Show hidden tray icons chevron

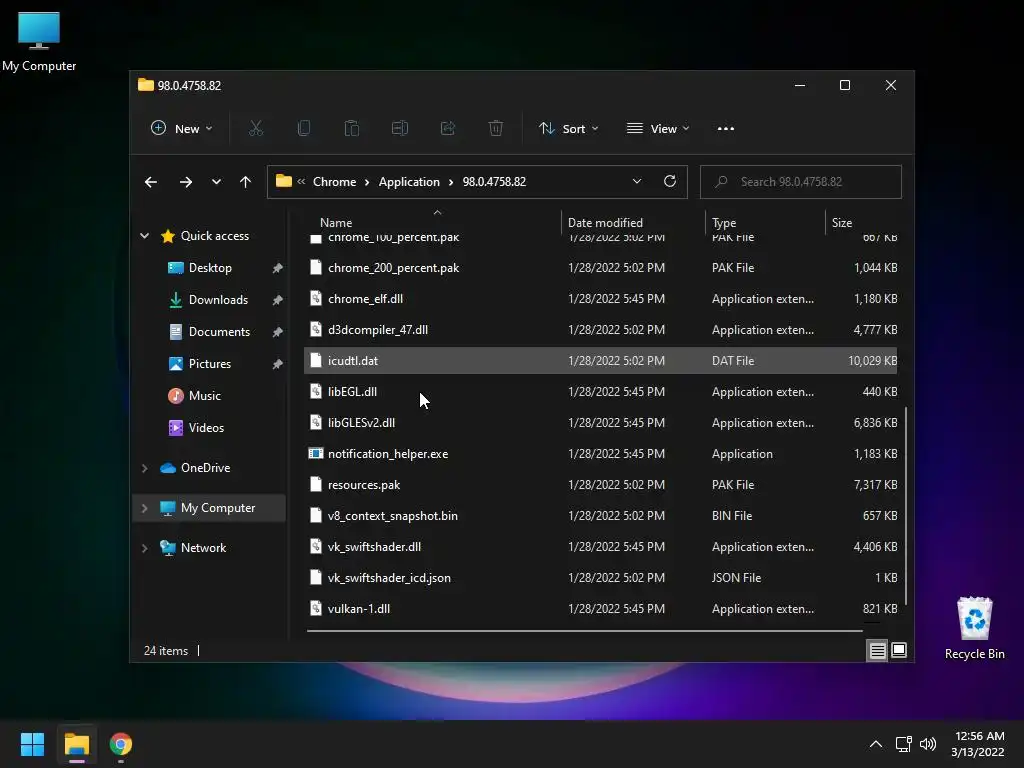(x=876, y=744)
